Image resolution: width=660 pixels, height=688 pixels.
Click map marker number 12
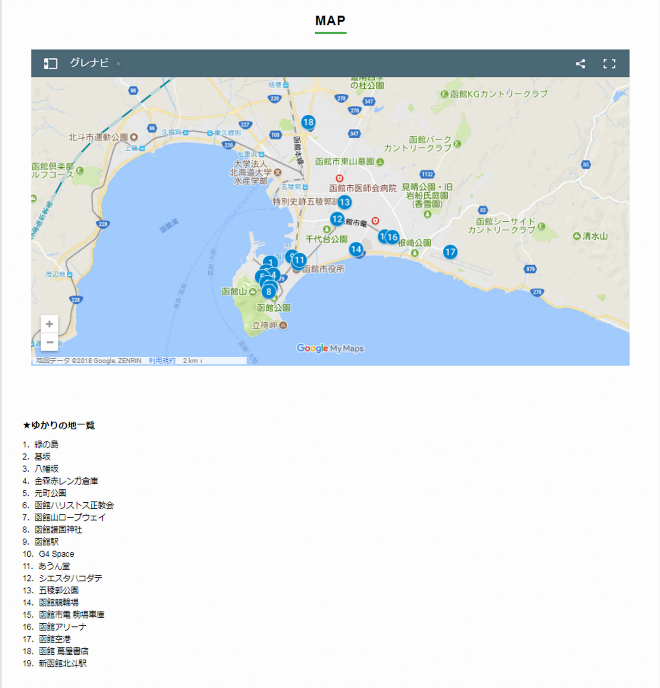click(x=337, y=219)
